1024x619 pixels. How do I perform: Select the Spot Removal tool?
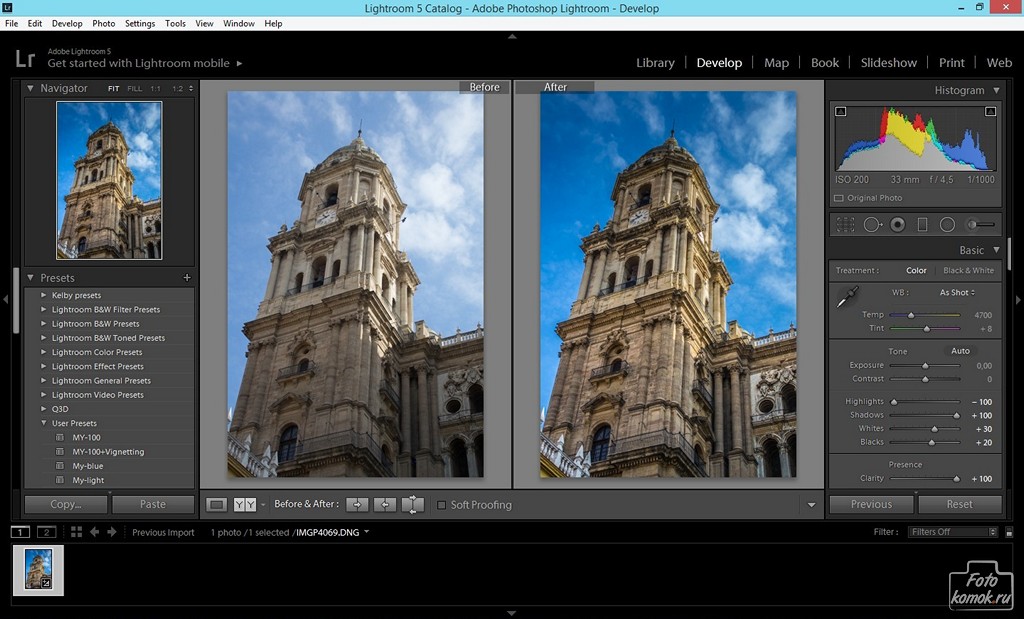872,225
